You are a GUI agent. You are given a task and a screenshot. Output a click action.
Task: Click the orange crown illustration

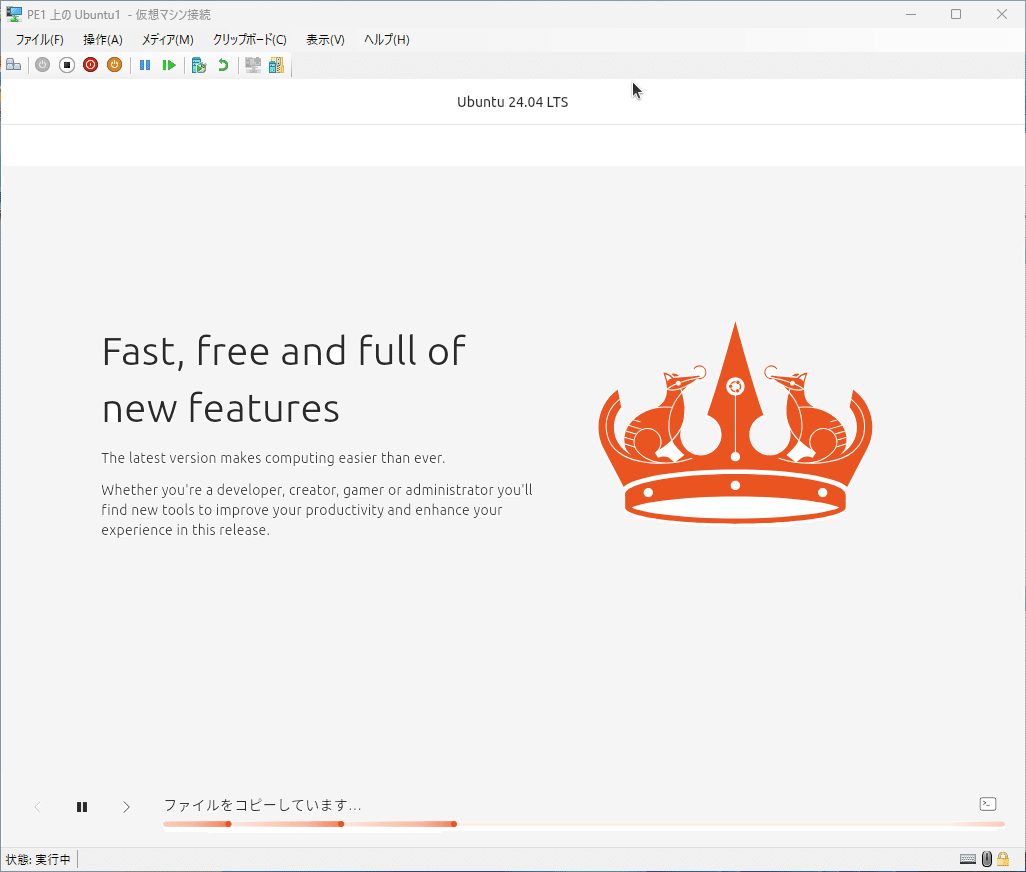[x=735, y=423]
